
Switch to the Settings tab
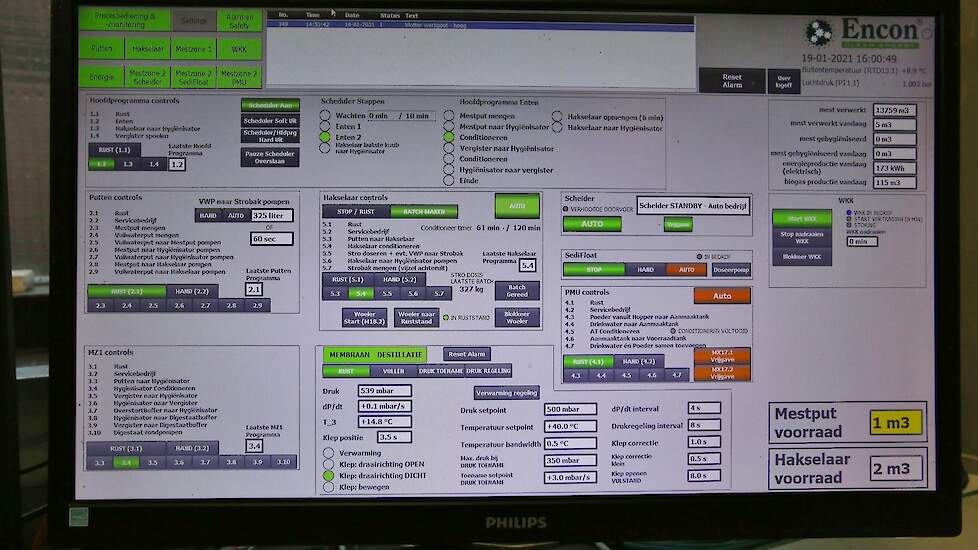pos(193,19)
